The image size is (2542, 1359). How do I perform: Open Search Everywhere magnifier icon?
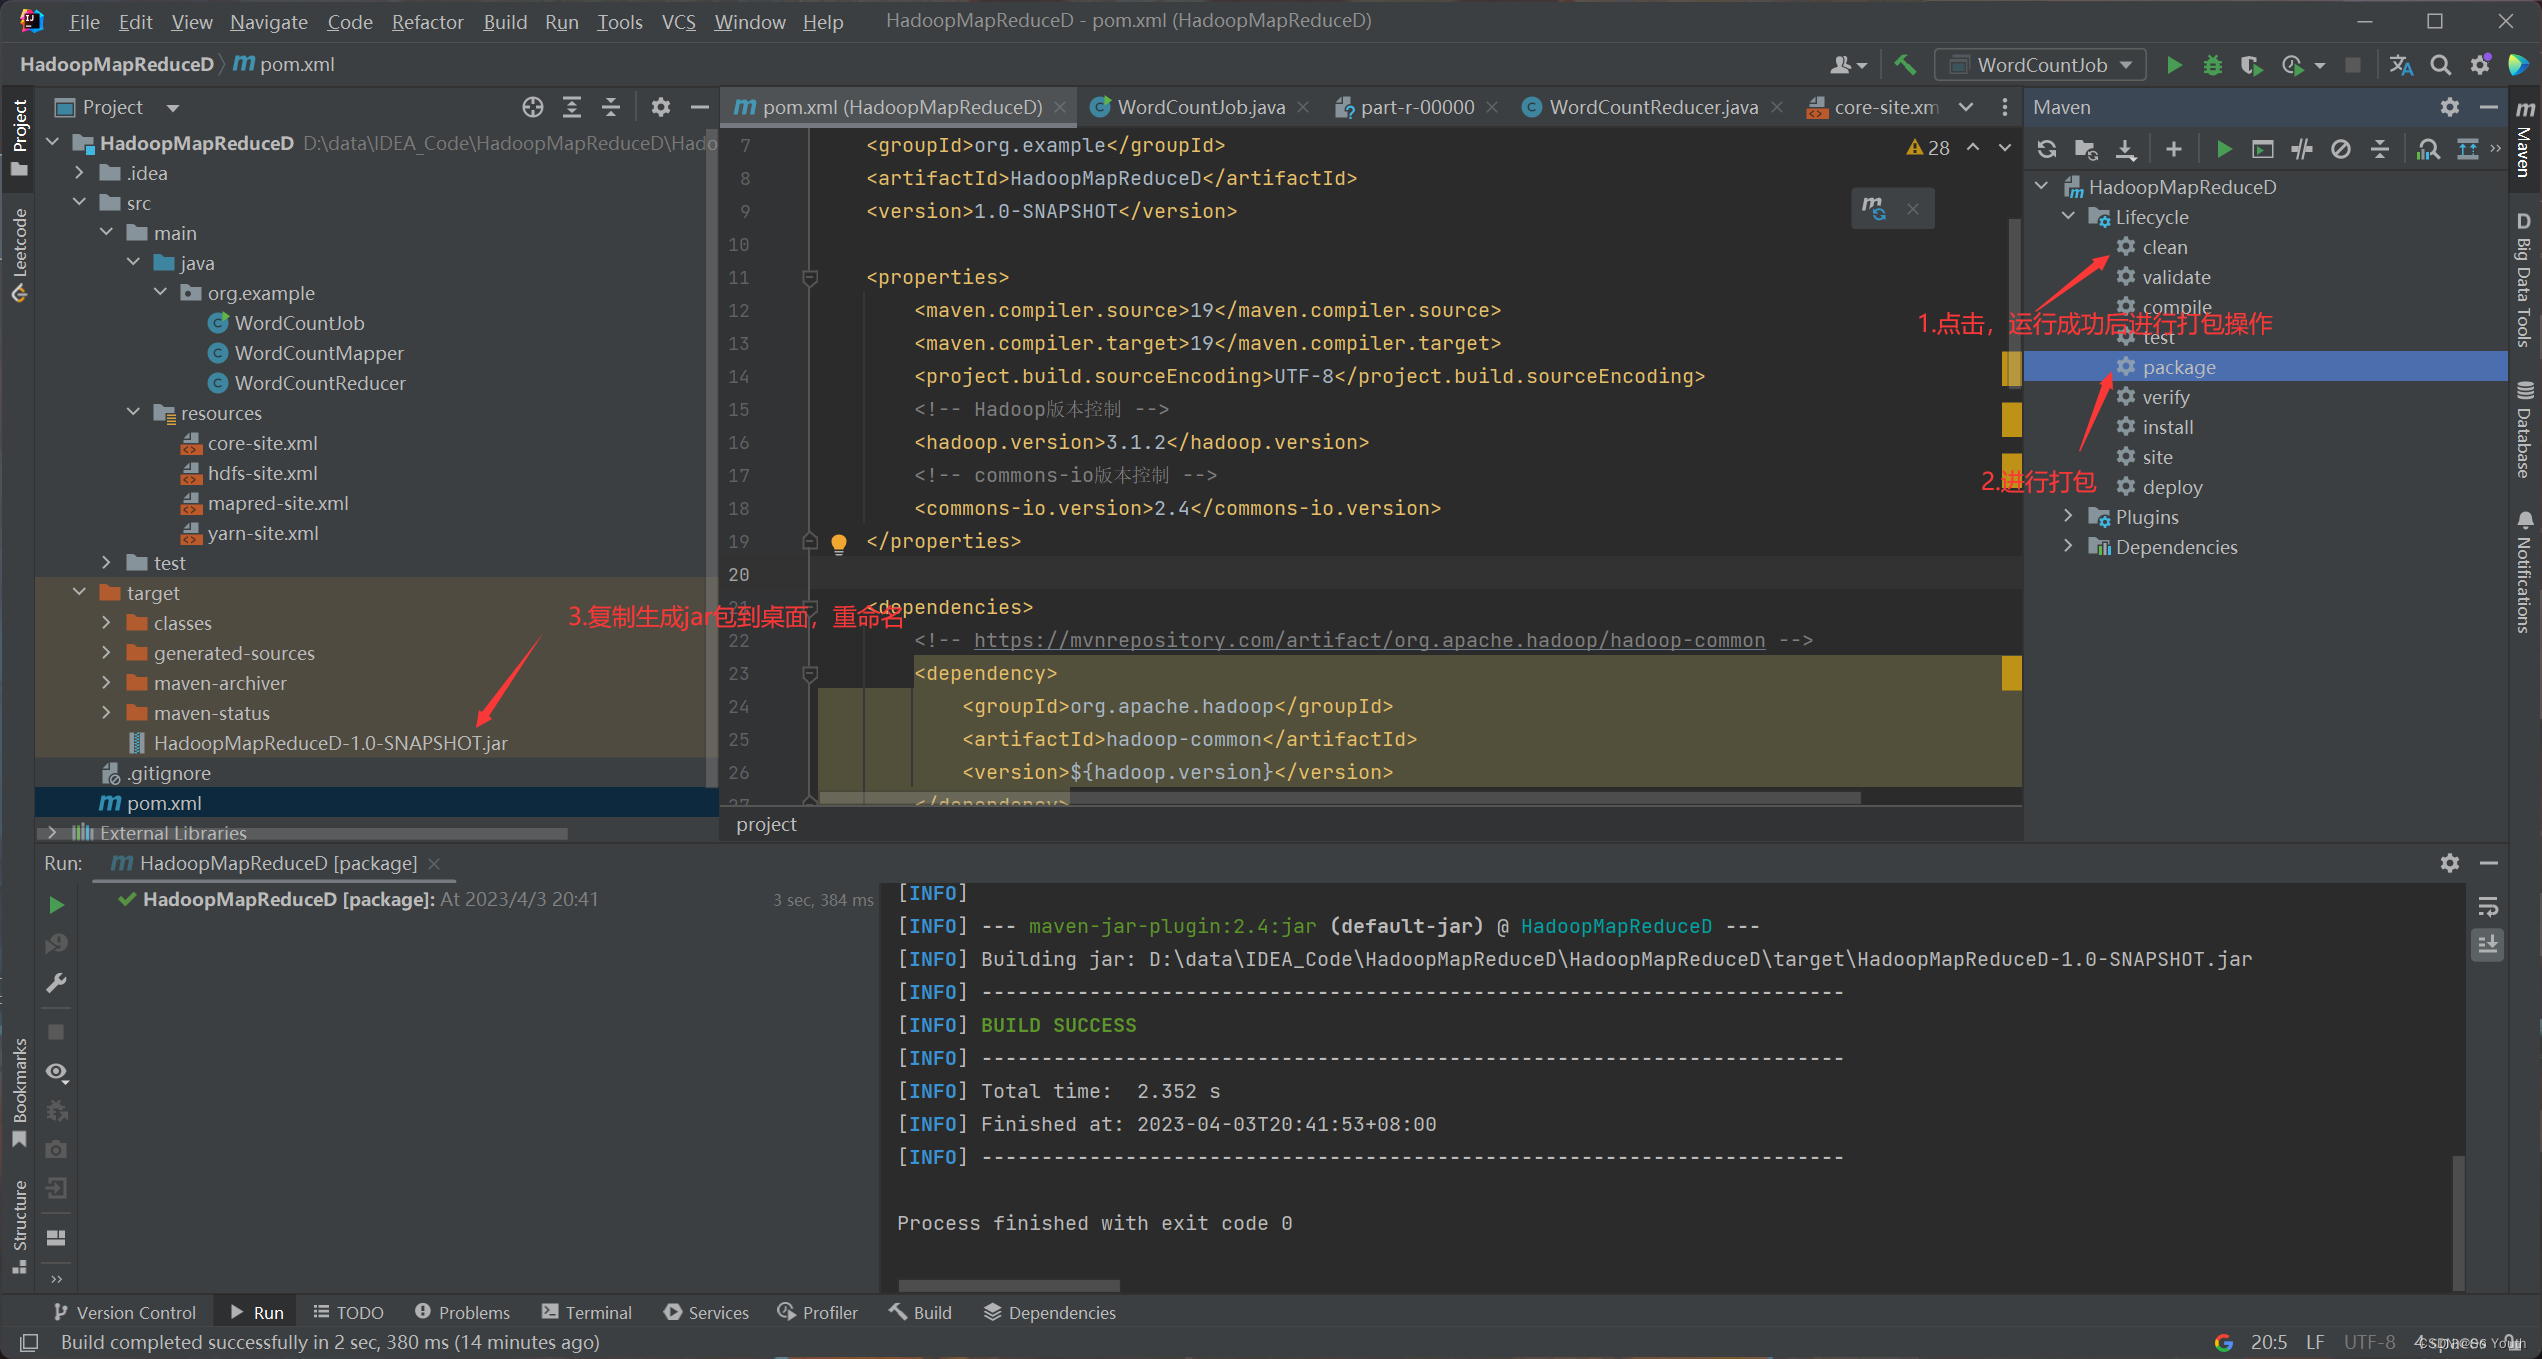2440,65
